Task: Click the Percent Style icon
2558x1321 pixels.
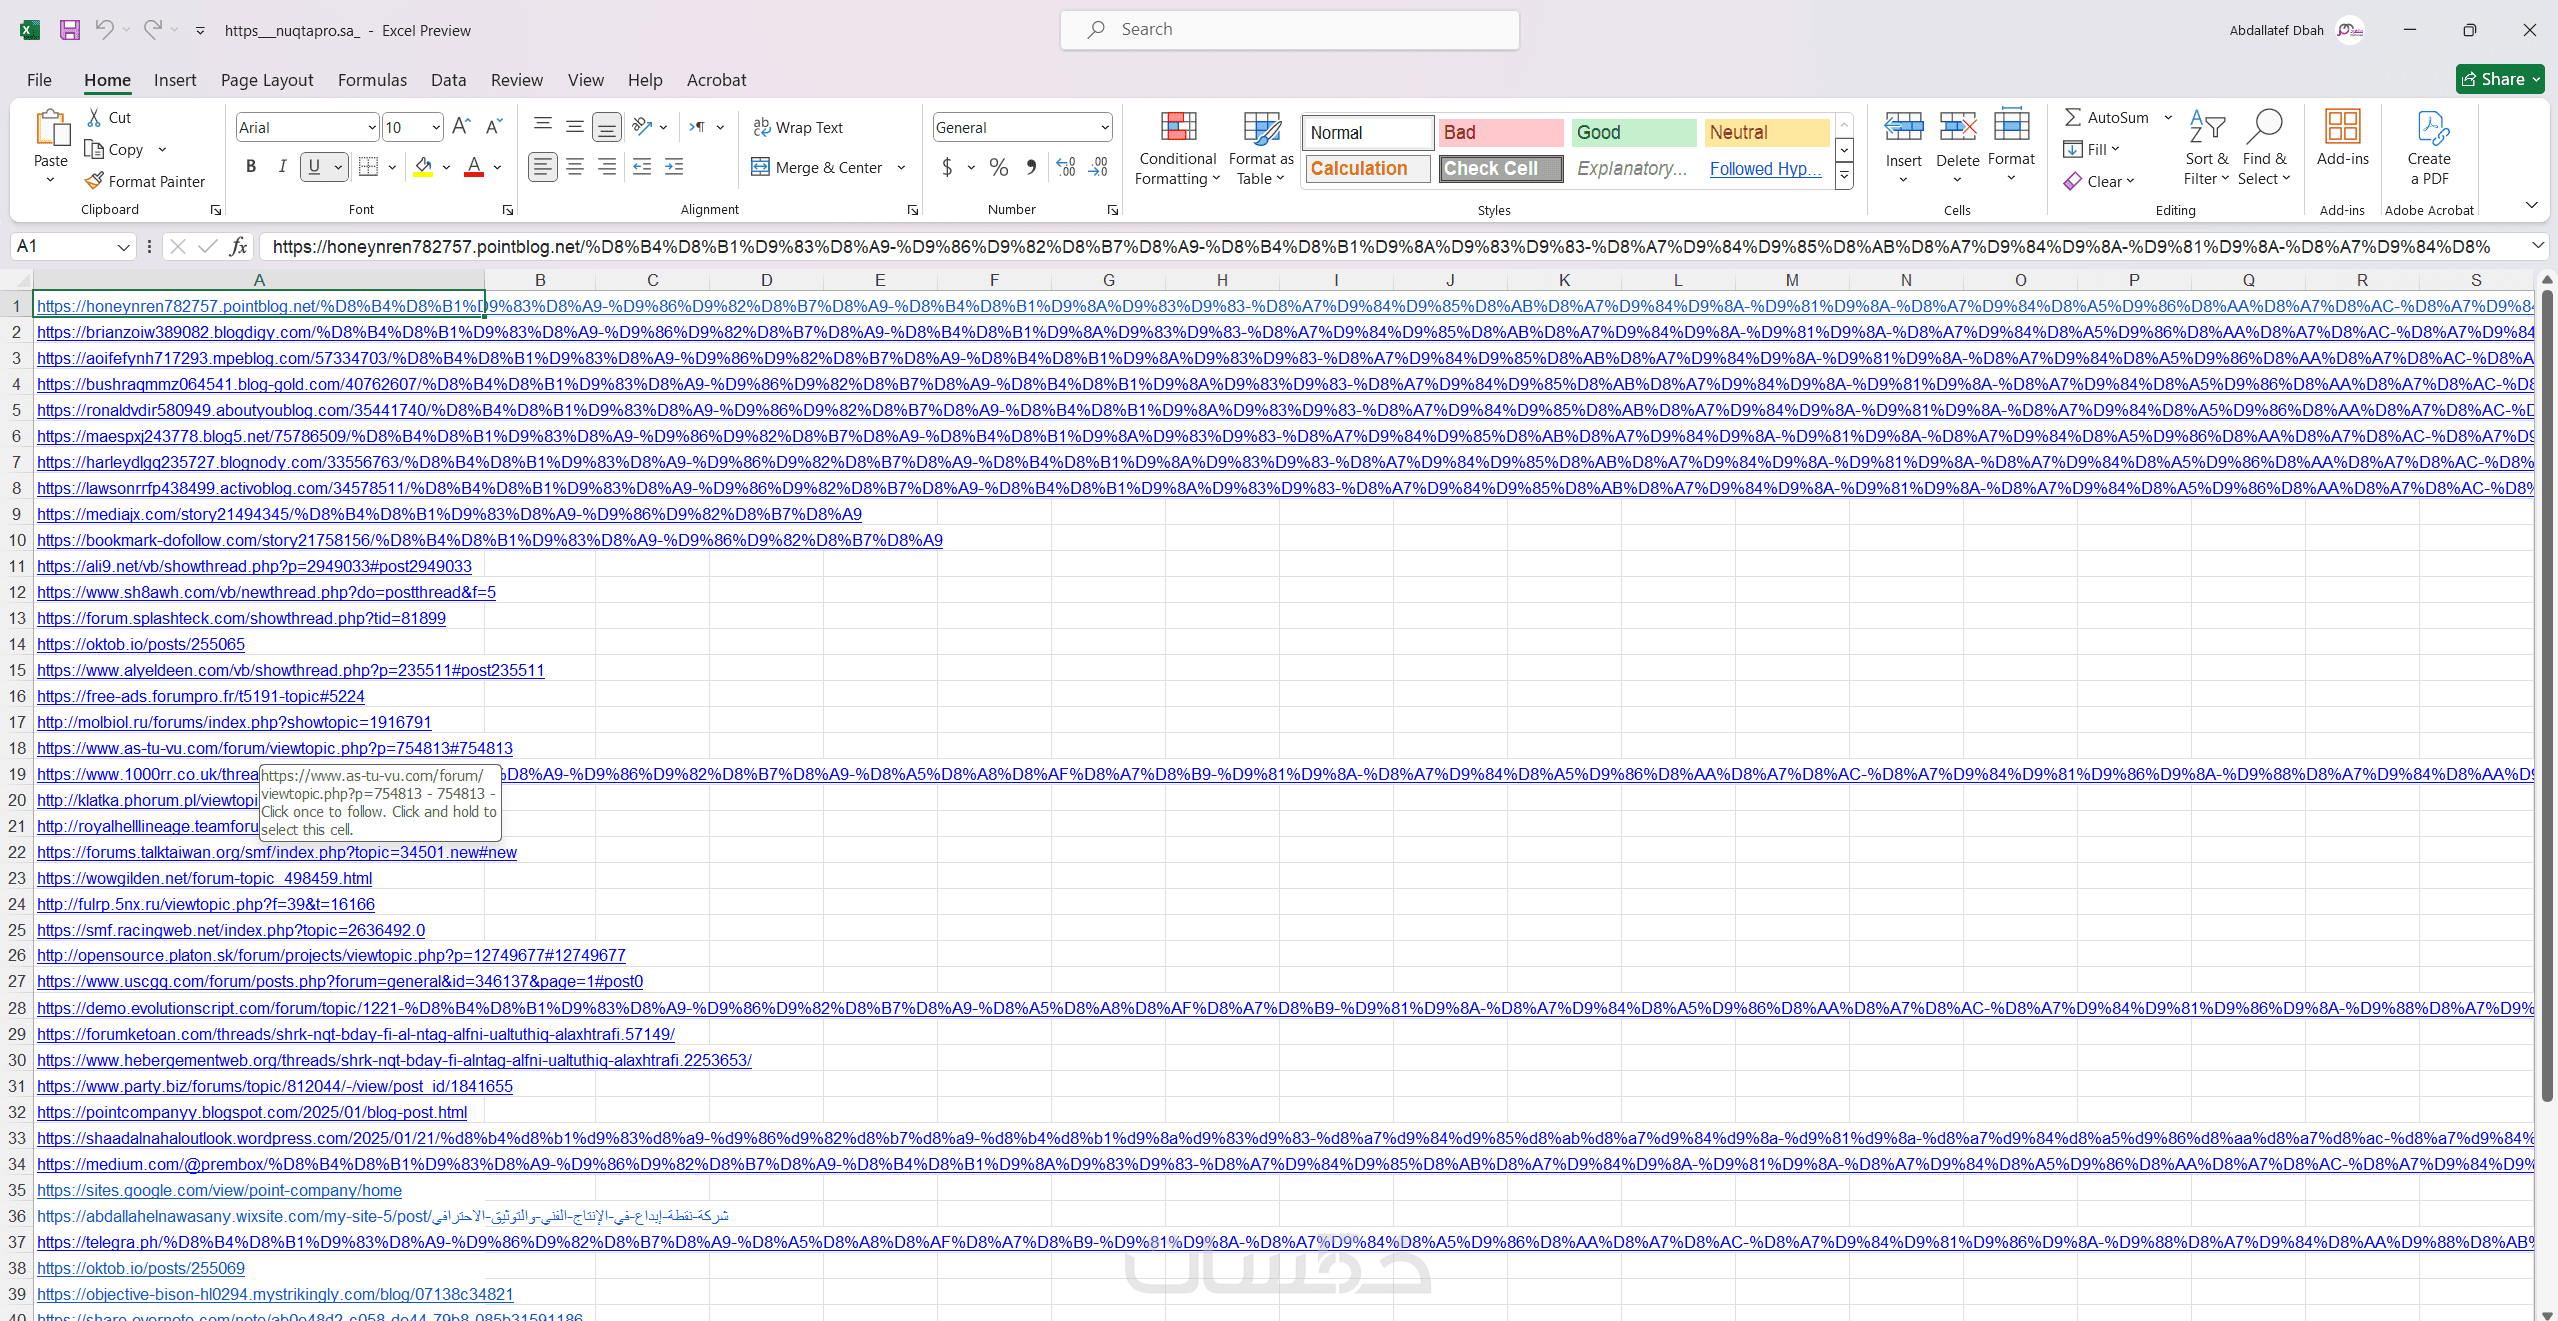Action: (998, 167)
